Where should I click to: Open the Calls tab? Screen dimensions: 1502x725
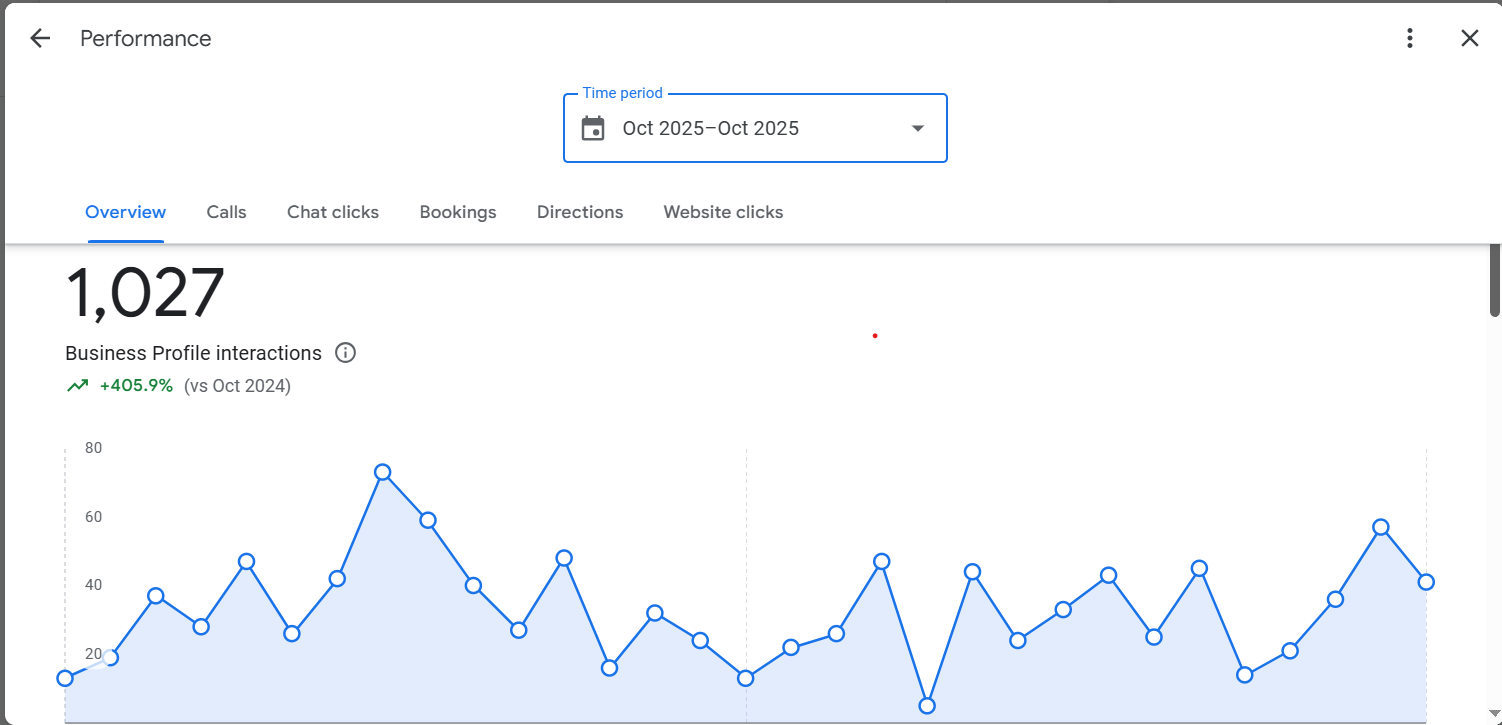pos(226,212)
